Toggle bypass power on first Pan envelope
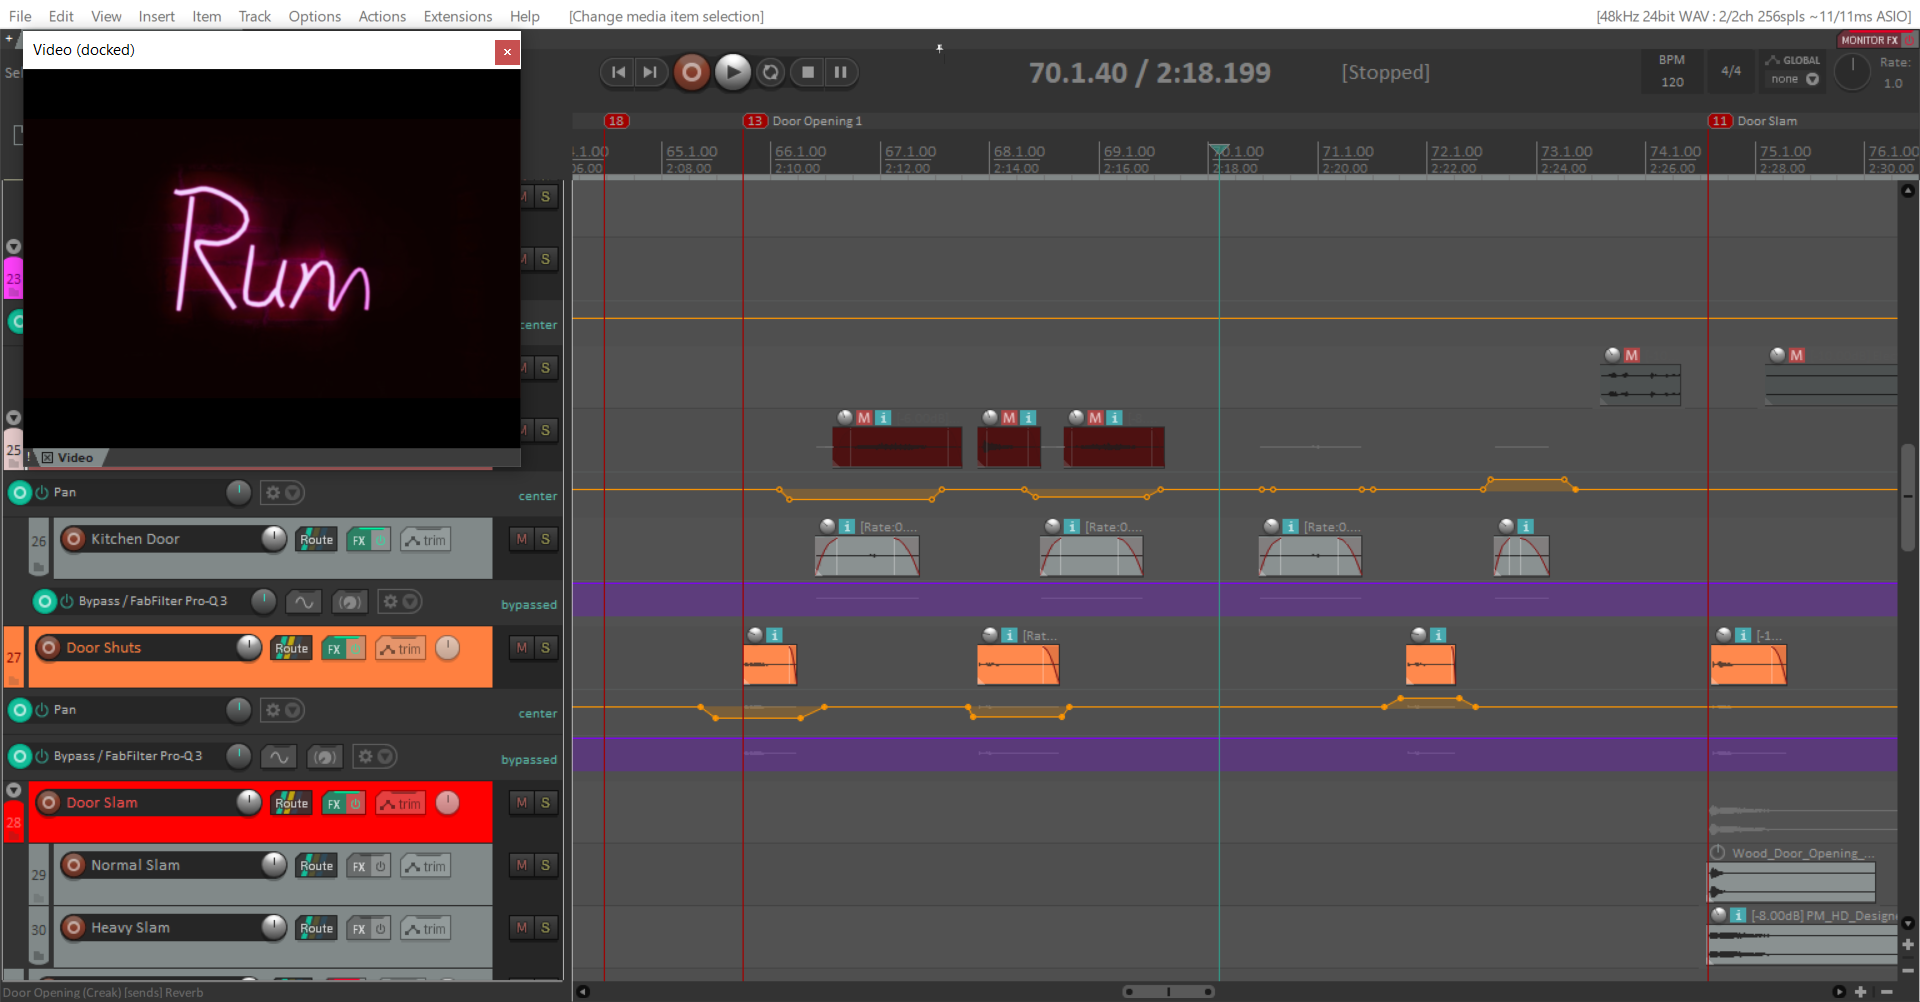The image size is (1920, 1002). [42, 492]
